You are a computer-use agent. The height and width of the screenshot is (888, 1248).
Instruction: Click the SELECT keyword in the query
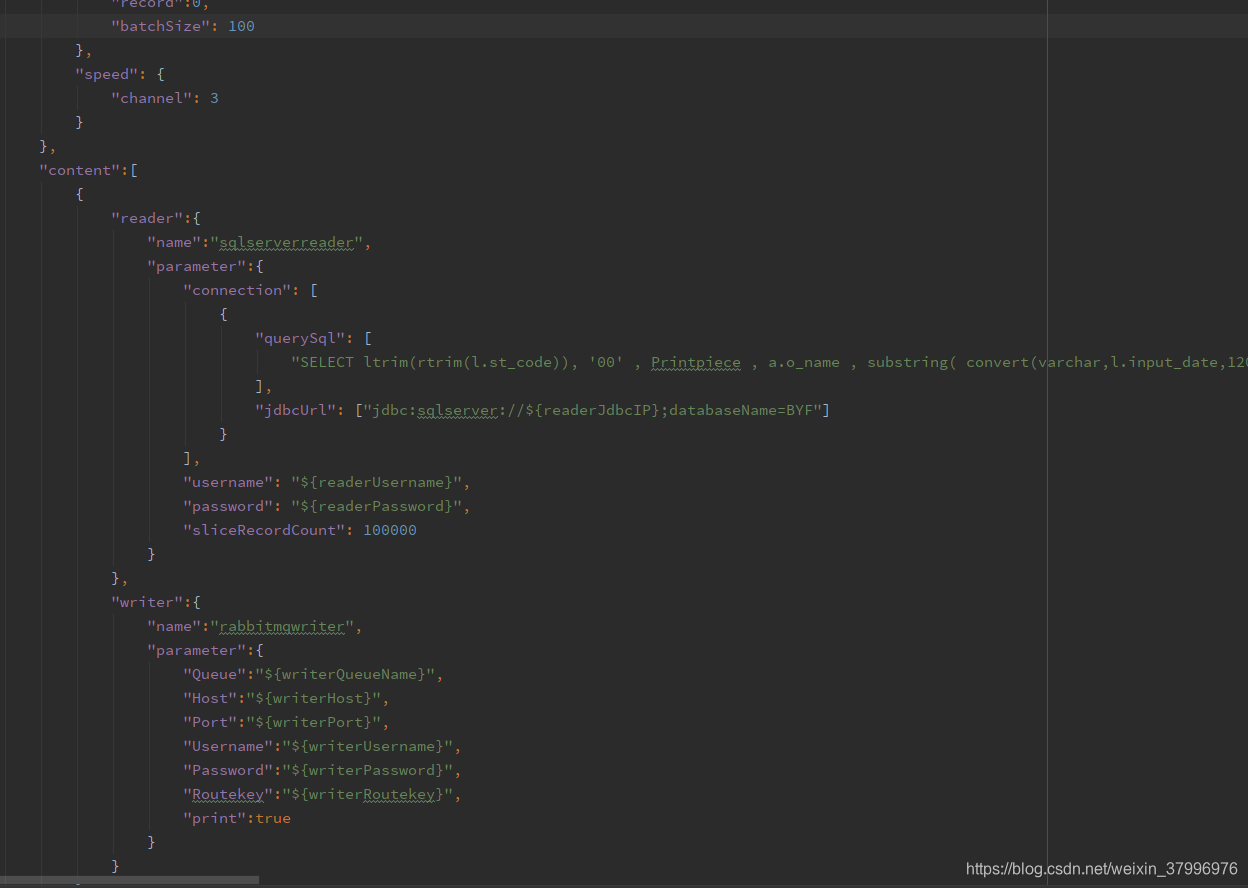point(327,362)
